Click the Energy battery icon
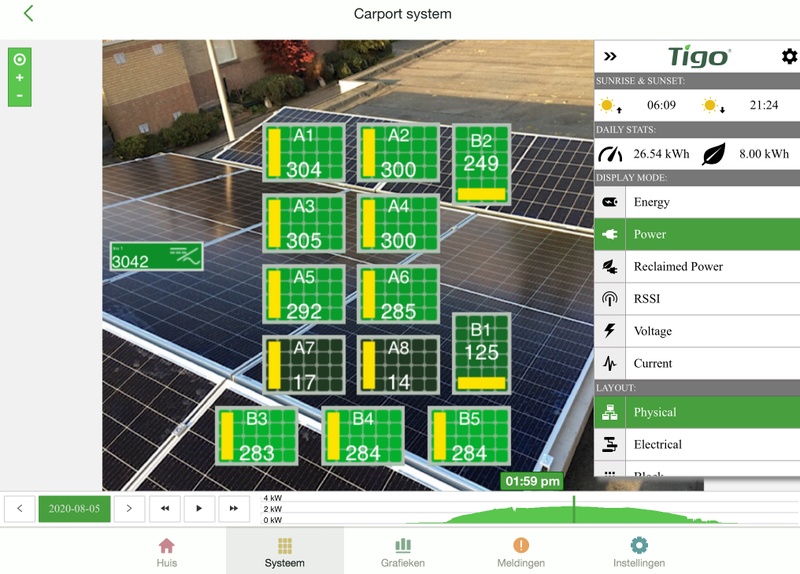Screen dimensions: 800x574 [x=610, y=202]
